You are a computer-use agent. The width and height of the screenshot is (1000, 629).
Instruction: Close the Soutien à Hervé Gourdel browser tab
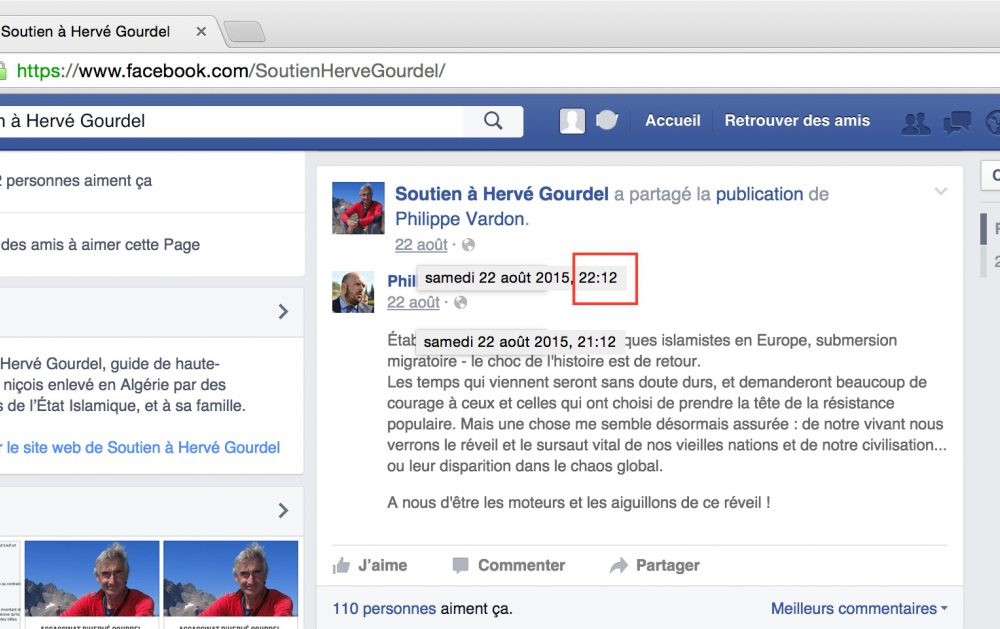(x=201, y=31)
